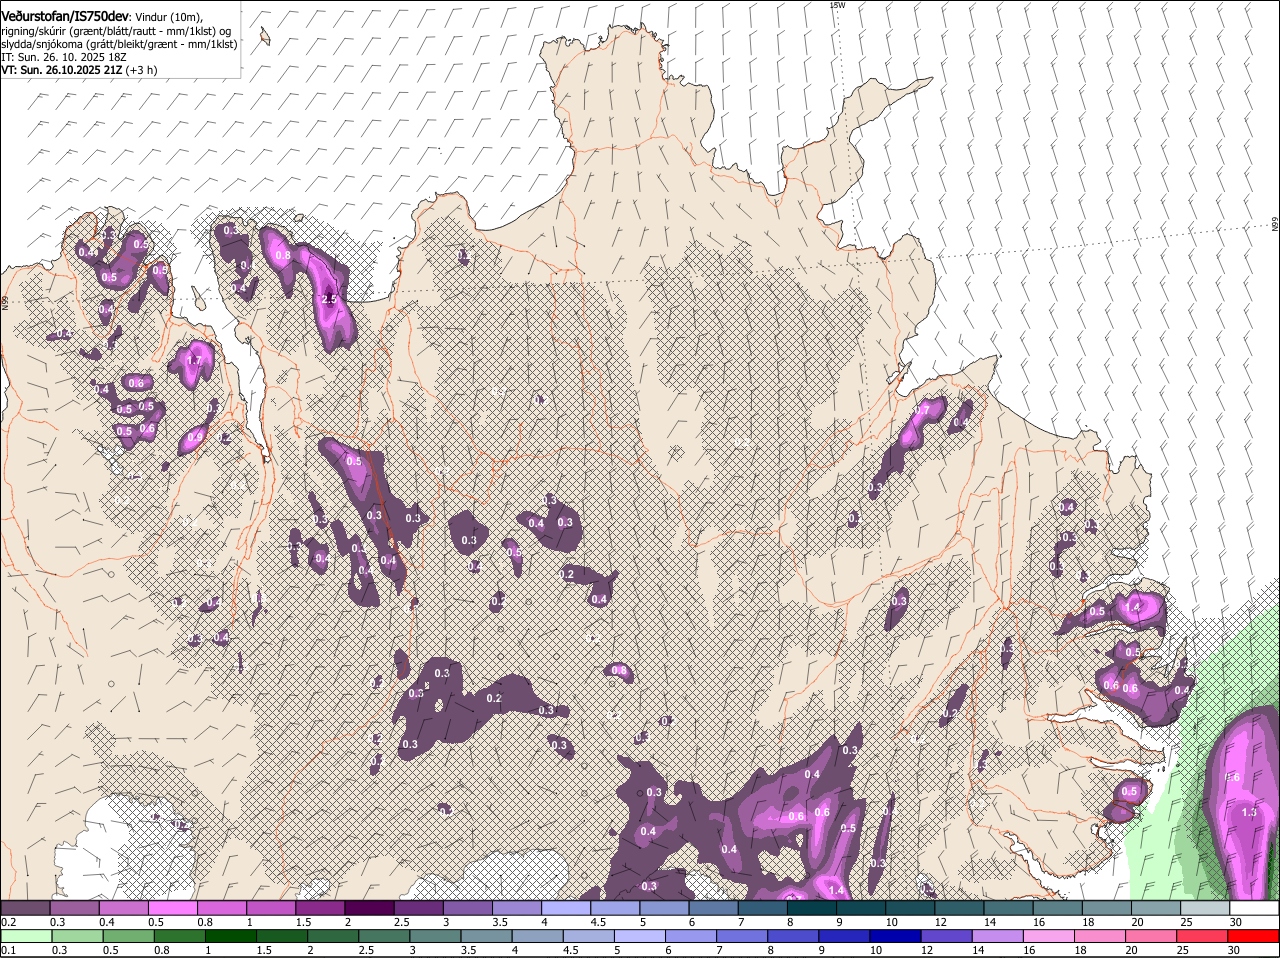Select the 25 swatch in the lower red scale

[x=1202, y=936]
